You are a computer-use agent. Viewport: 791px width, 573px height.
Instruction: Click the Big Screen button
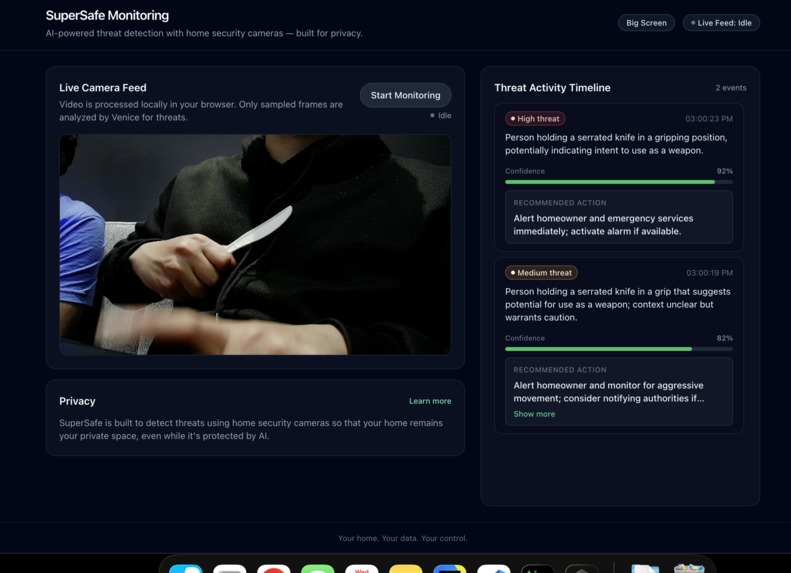point(646,23)
